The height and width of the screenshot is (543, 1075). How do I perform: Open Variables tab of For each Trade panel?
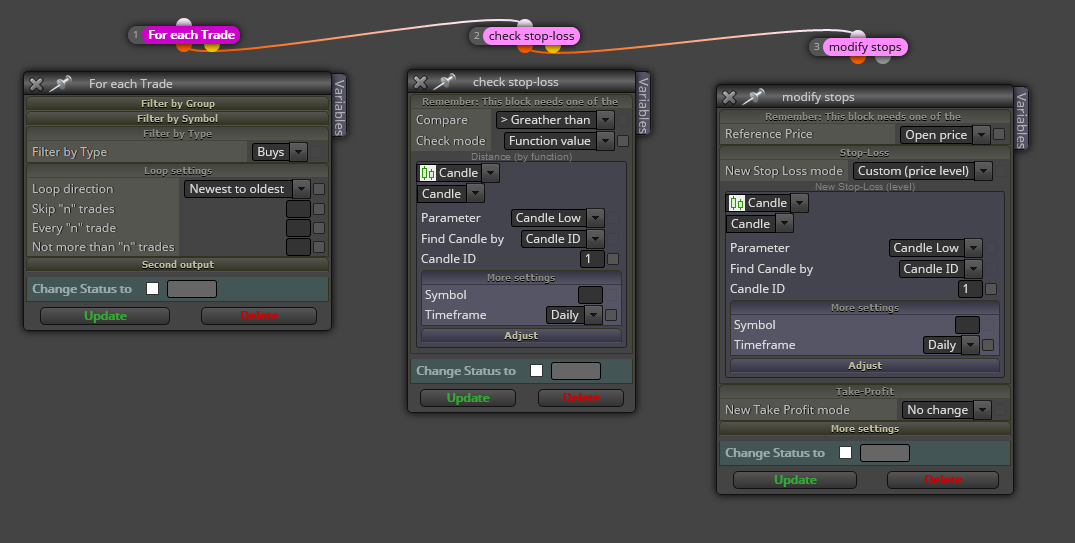point(339,106)
